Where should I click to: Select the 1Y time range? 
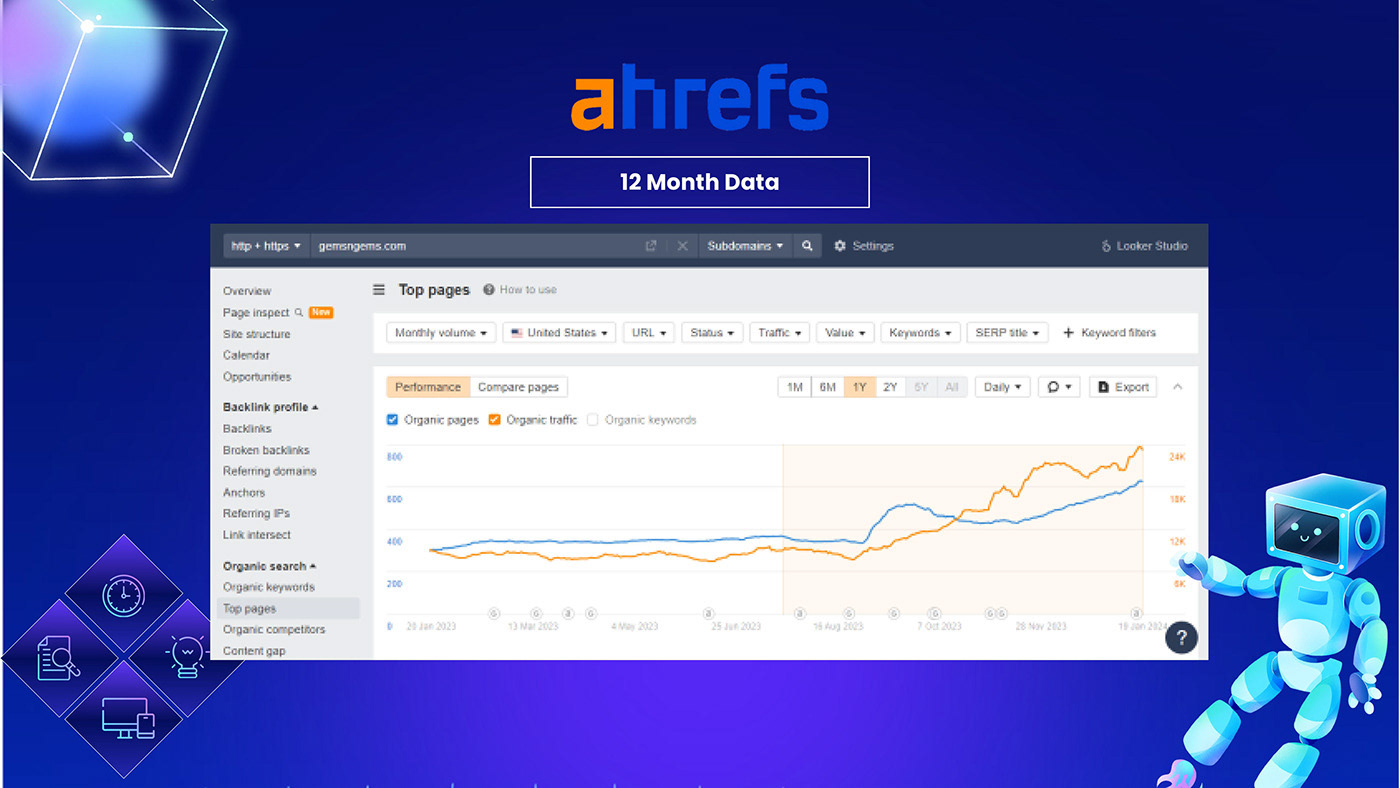pyautogui.click(x=859, y=387)
